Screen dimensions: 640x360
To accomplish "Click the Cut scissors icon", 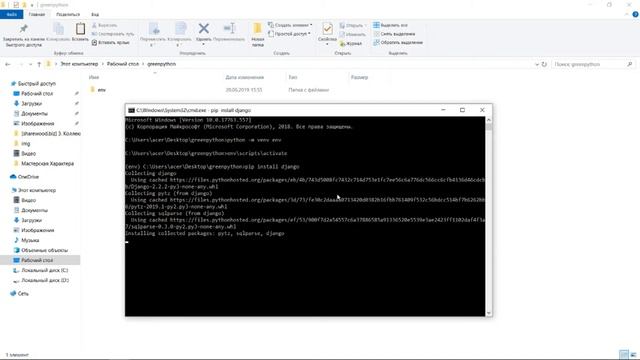I will (x=94, y=25).
